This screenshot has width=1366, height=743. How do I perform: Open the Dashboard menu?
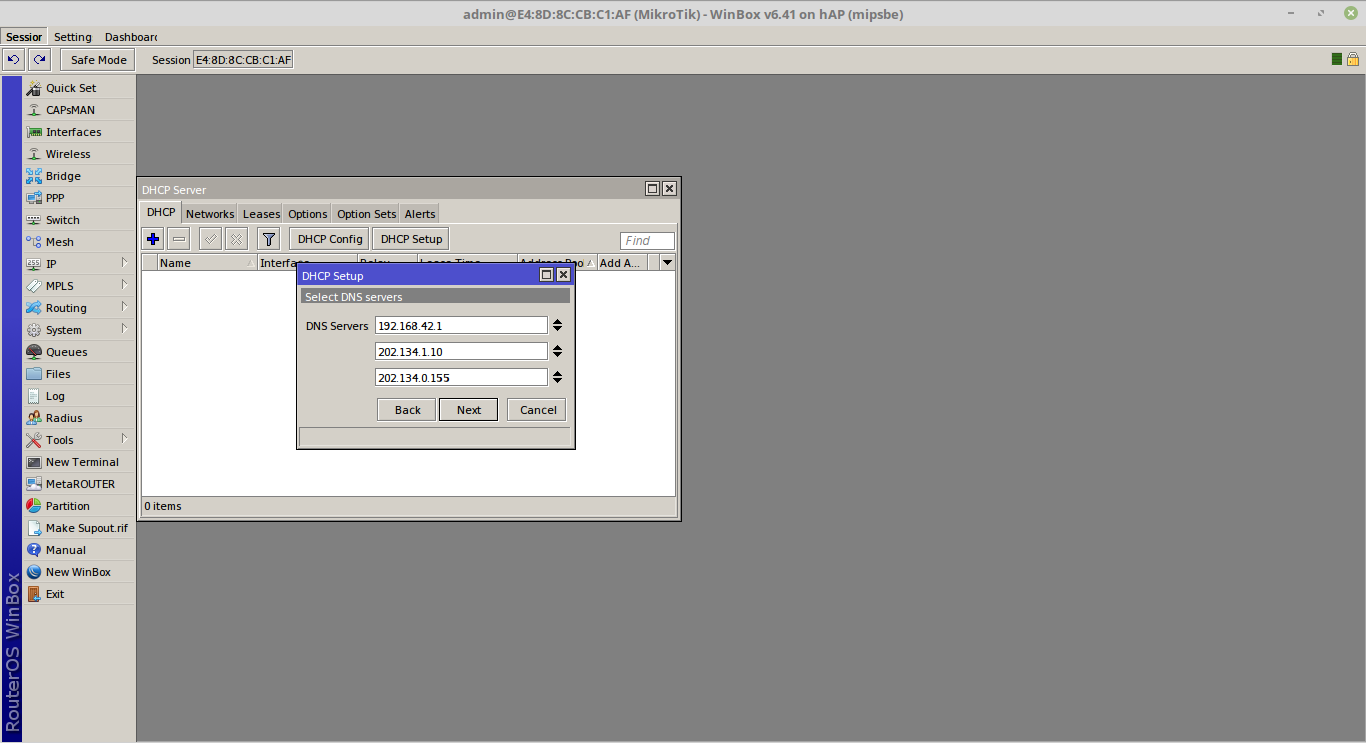pos(130,37)
